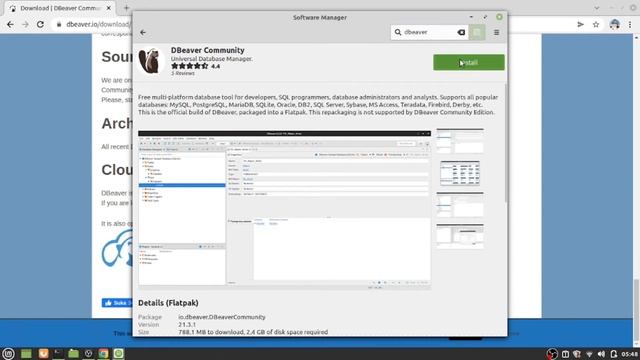Click the Software Manager window title
This screenshot has width=640, height=360.
[320, 18]
